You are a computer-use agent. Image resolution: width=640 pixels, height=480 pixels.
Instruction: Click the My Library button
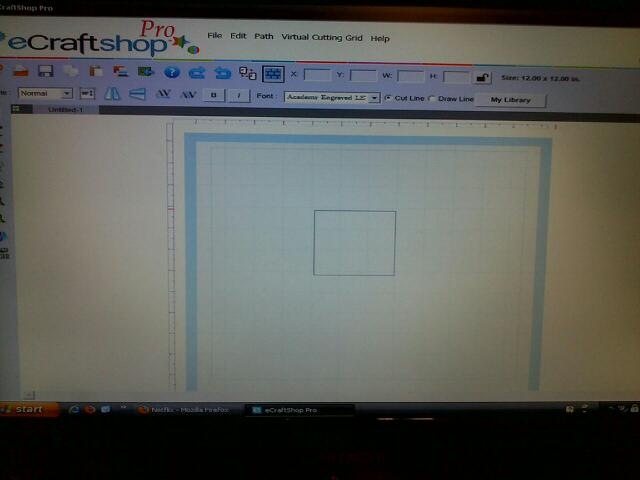(510, 100)
